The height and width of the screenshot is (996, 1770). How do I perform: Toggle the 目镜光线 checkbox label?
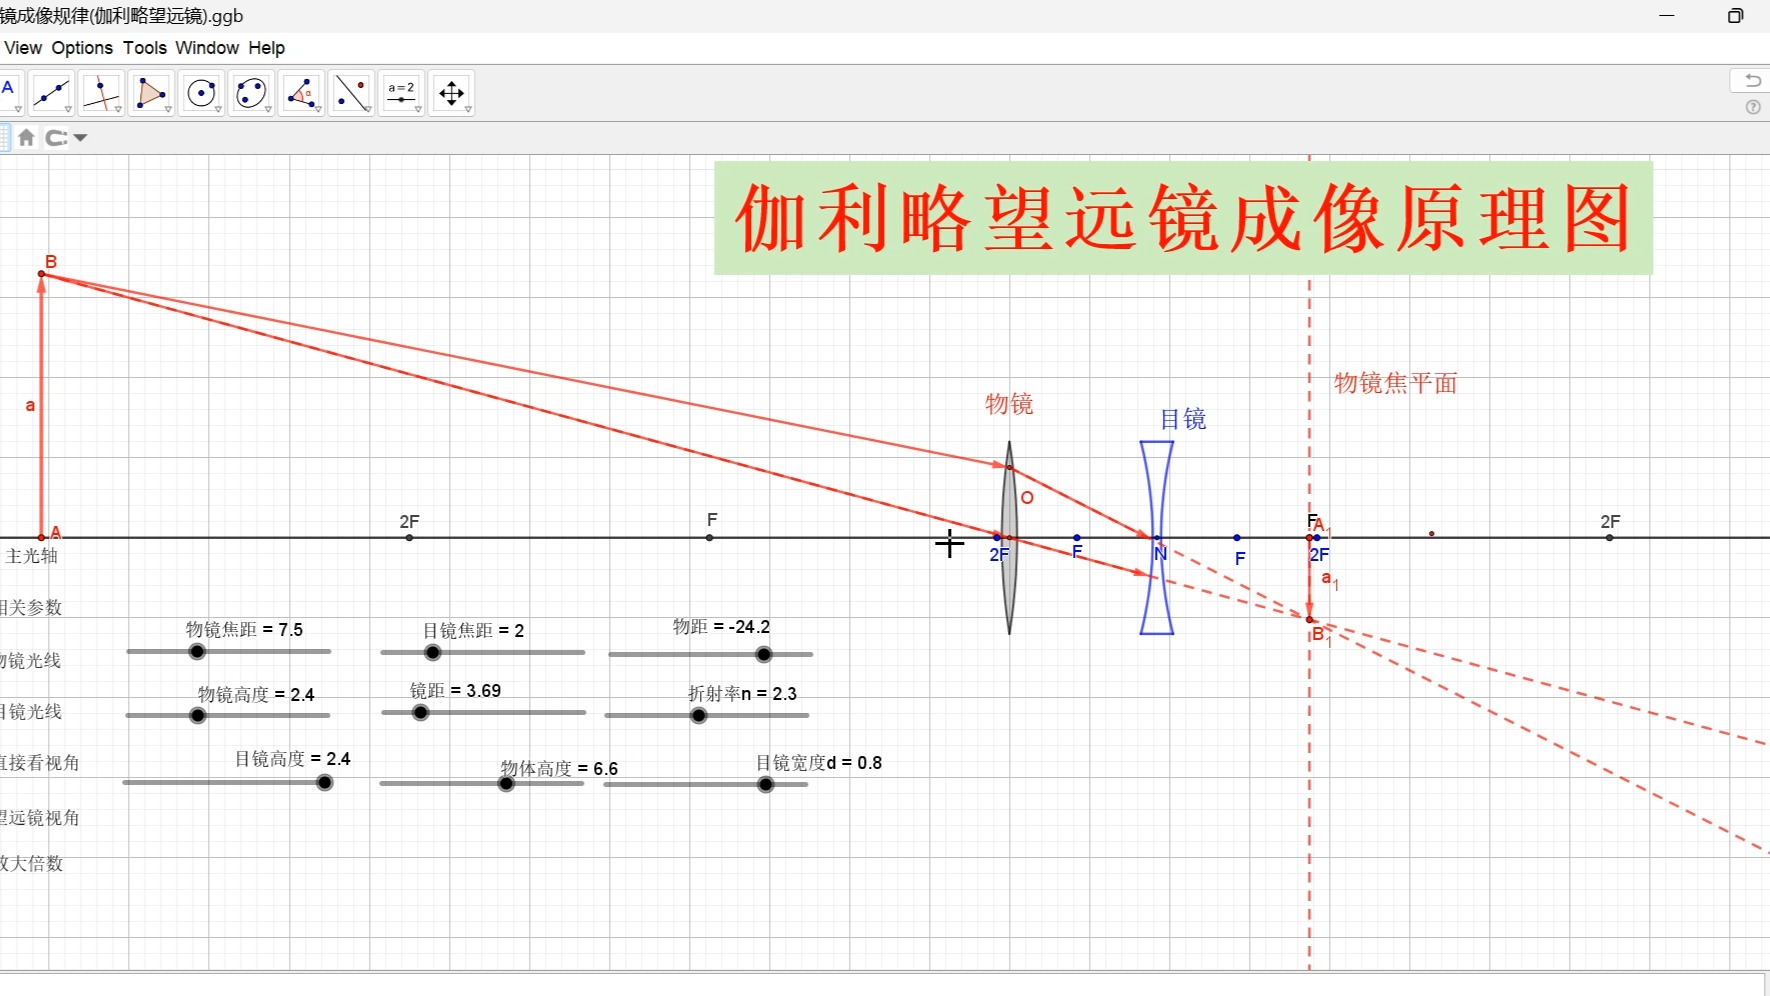31,712
